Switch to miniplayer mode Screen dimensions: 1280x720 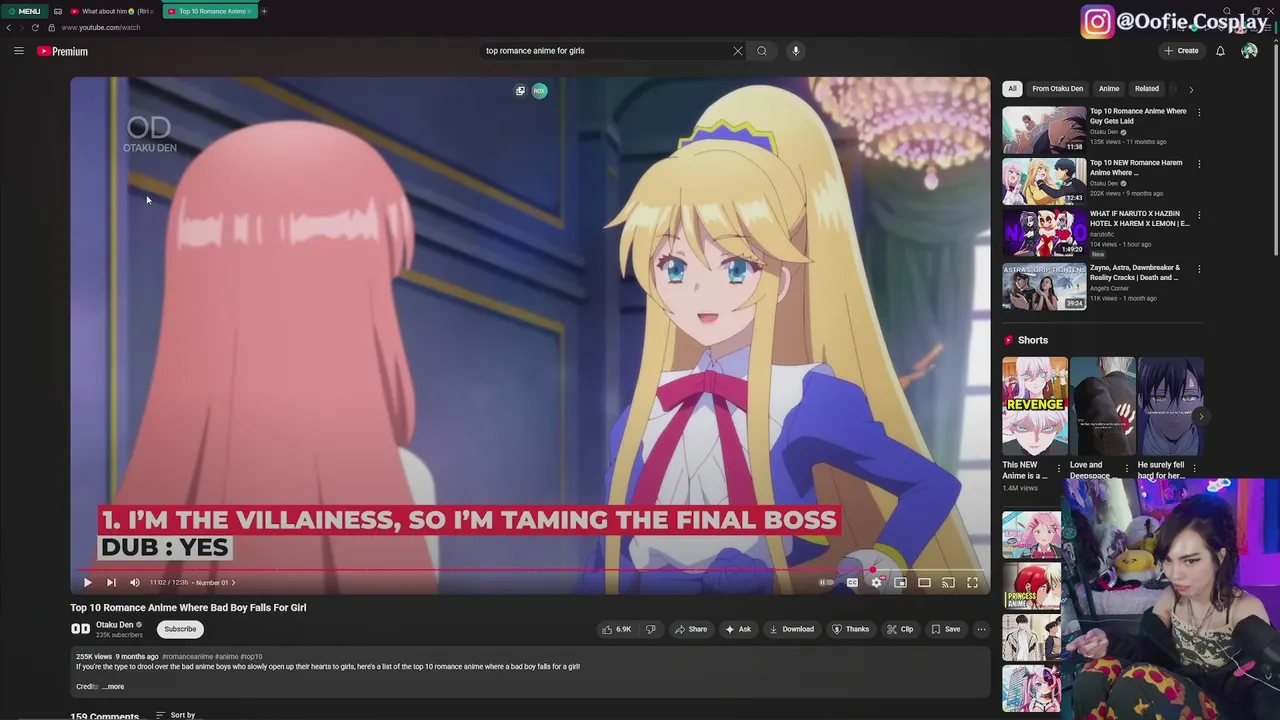click(900, 582)
